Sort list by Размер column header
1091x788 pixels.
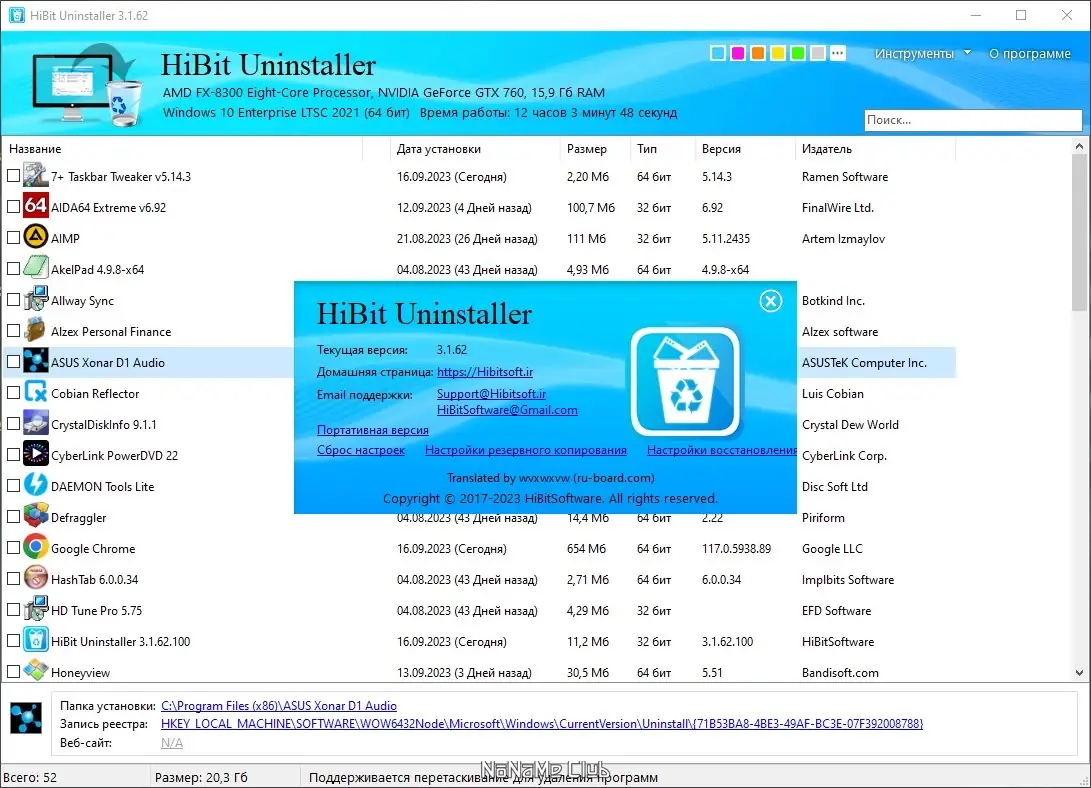tap(595, 149)
